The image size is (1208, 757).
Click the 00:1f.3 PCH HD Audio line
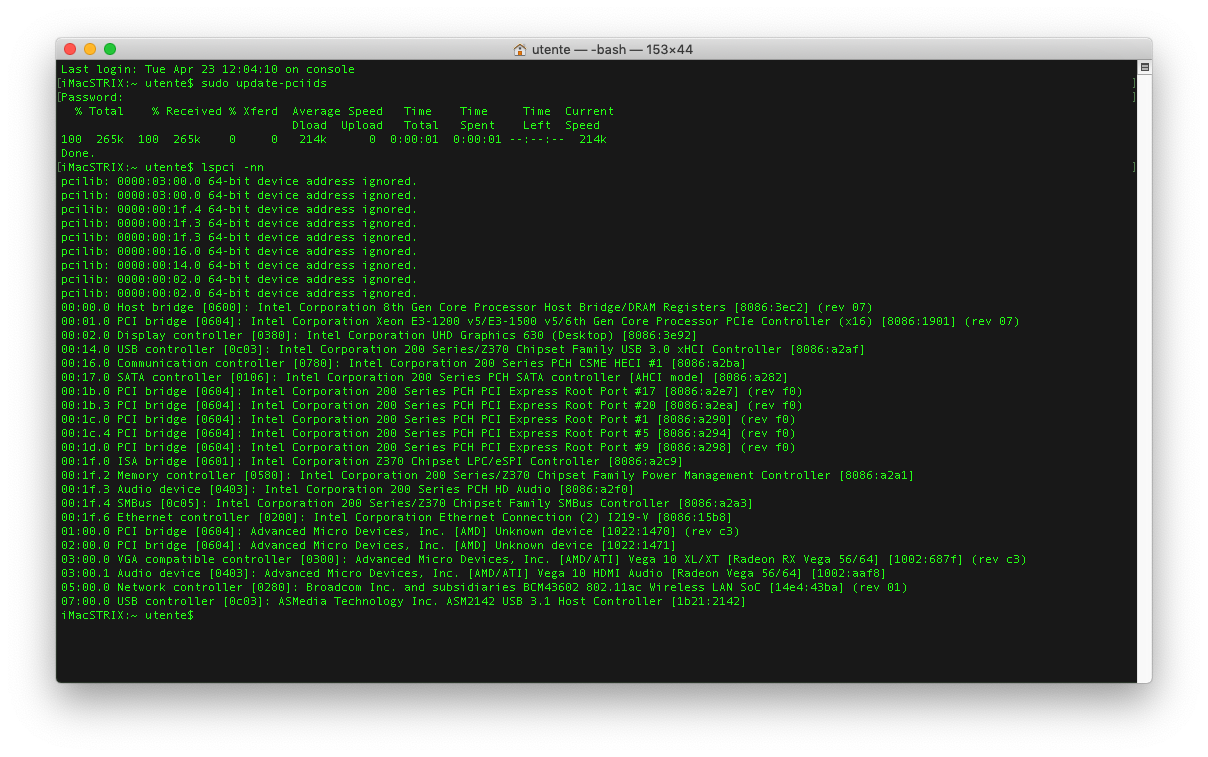coord(348,489)
